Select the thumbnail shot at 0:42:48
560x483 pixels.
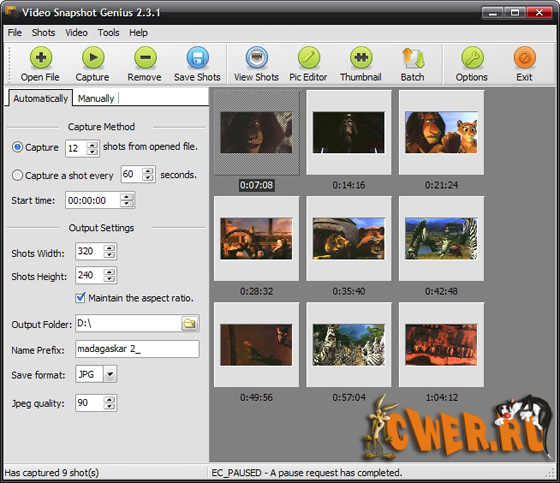click(x=441, y=239)
